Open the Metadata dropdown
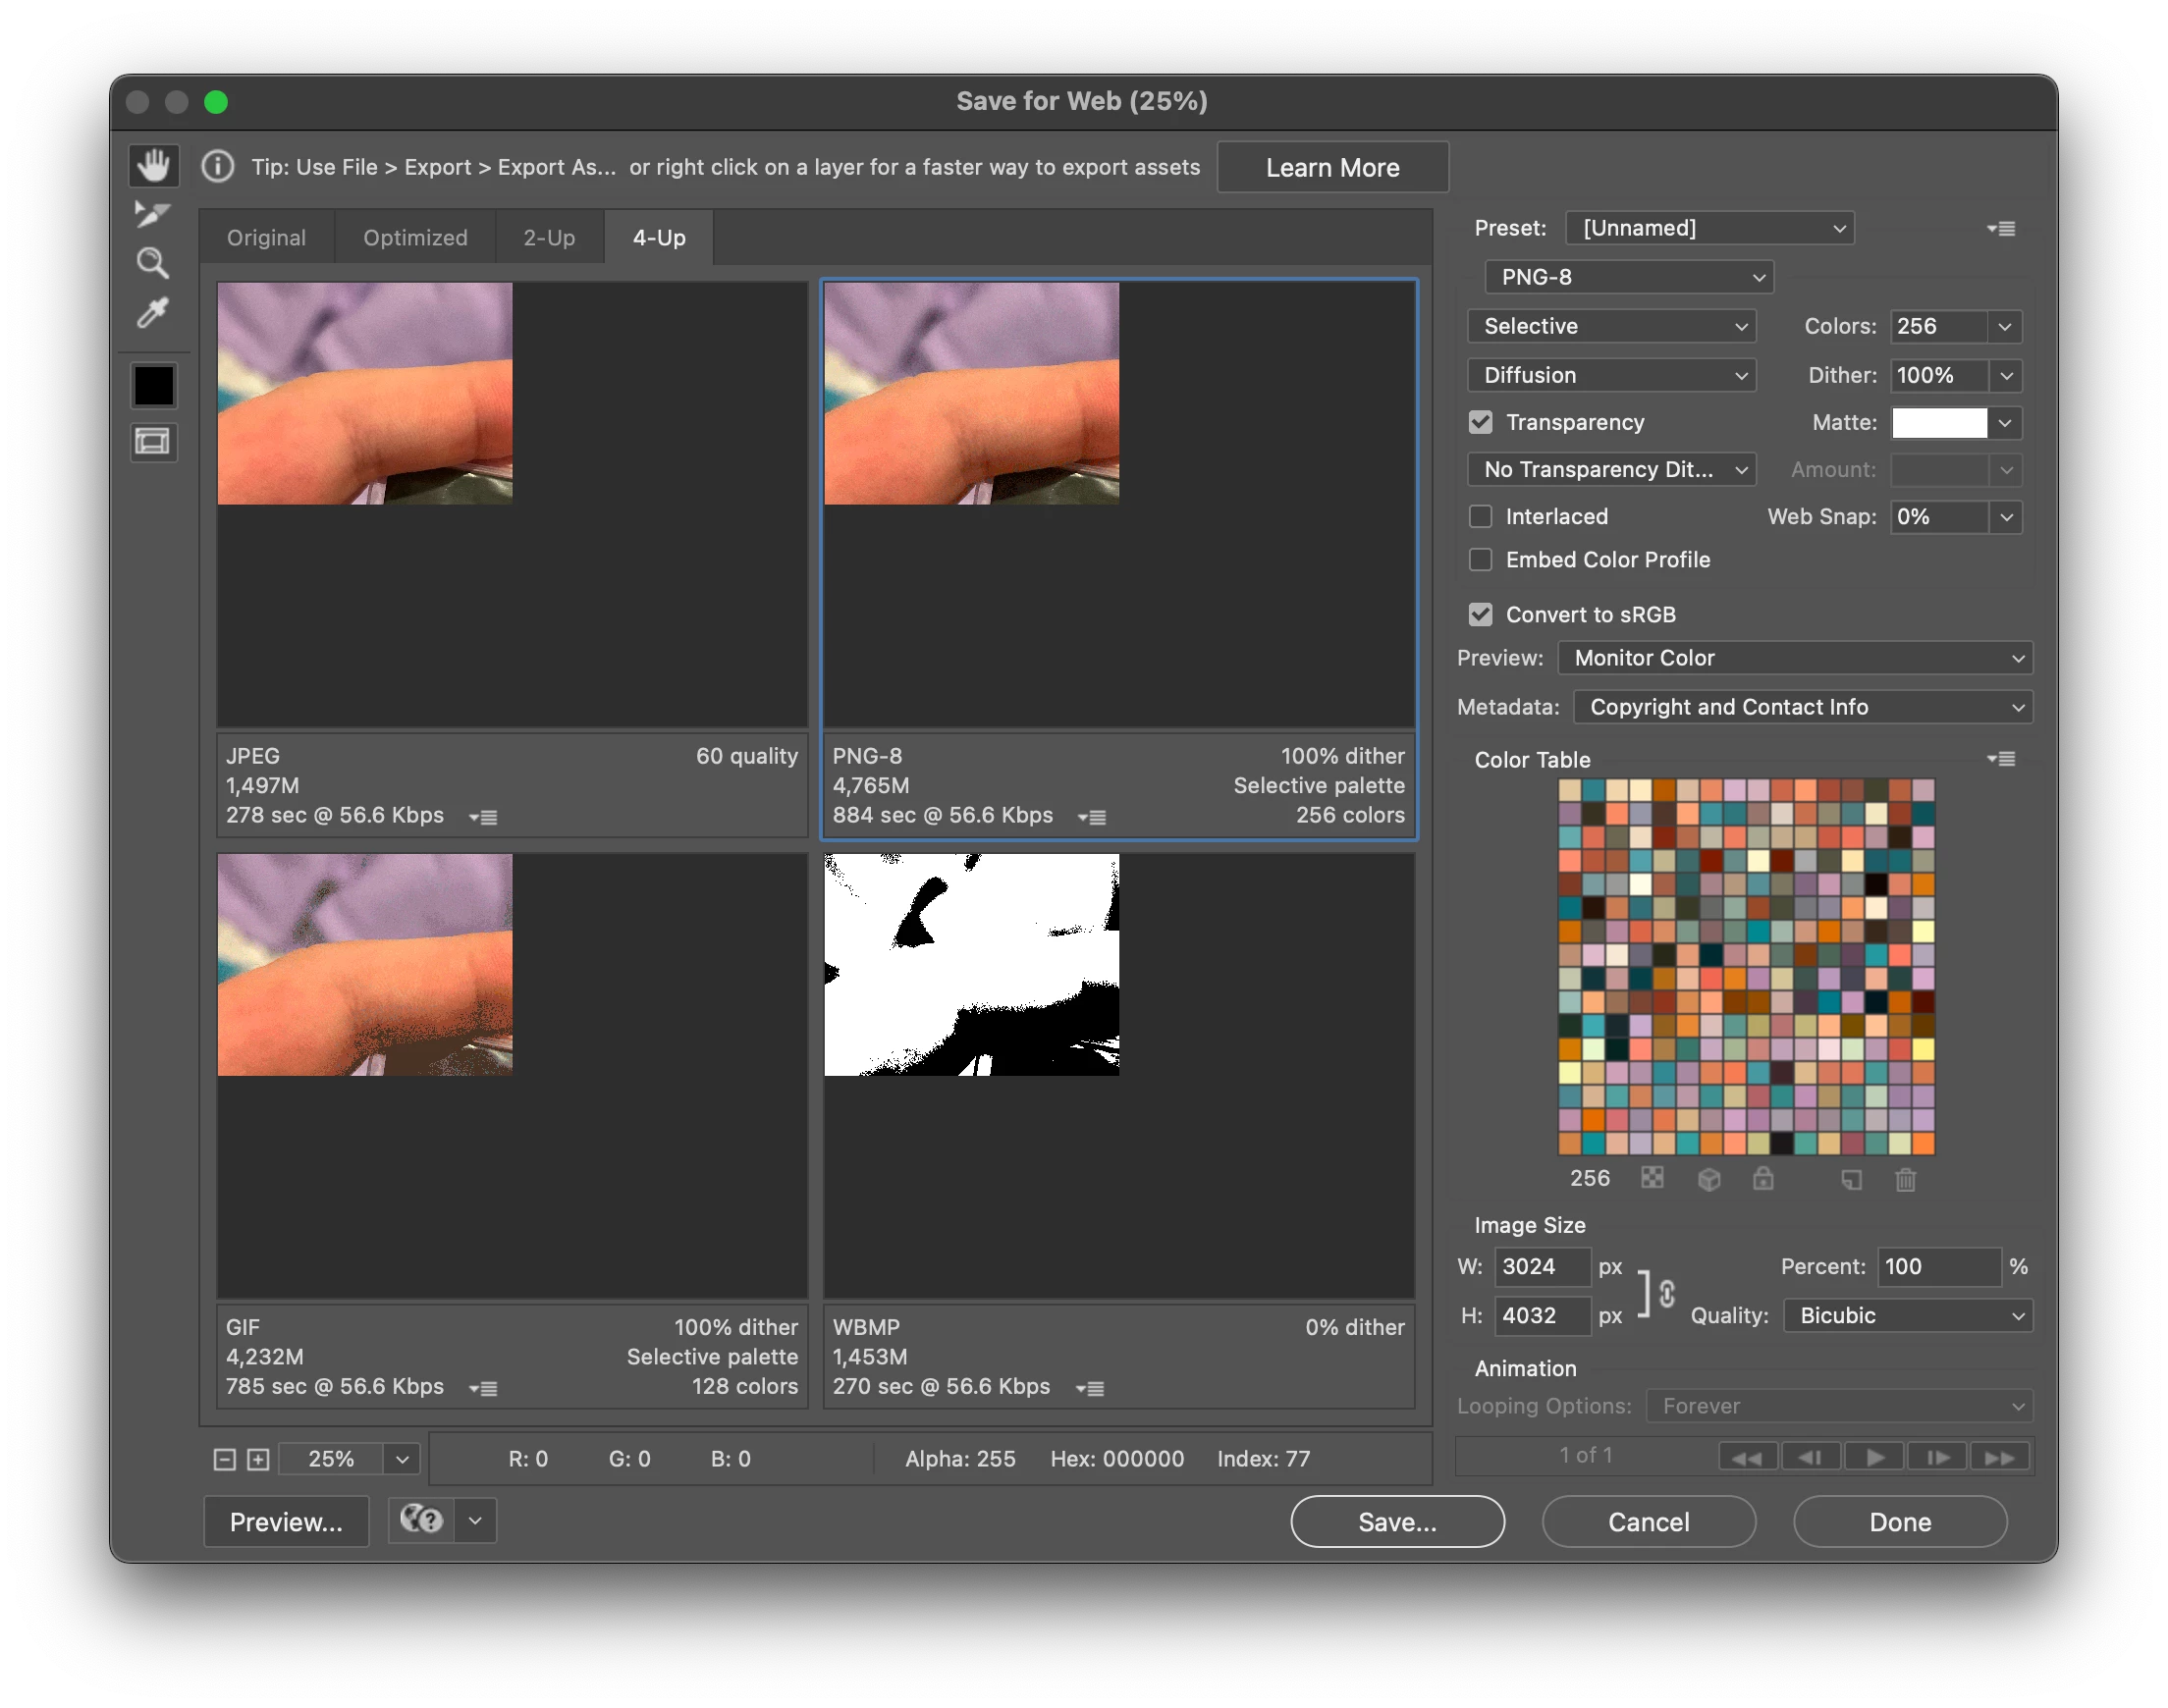Screen dimensions: 2168x1708 [1803, 707]
